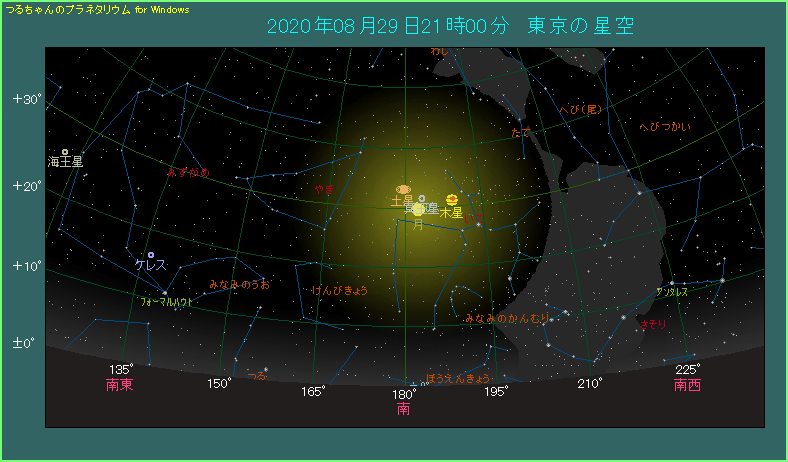788x462 pixels.
Task: Click the 南西 direction label
Action: pyautogui.click(x=687, y=383)
